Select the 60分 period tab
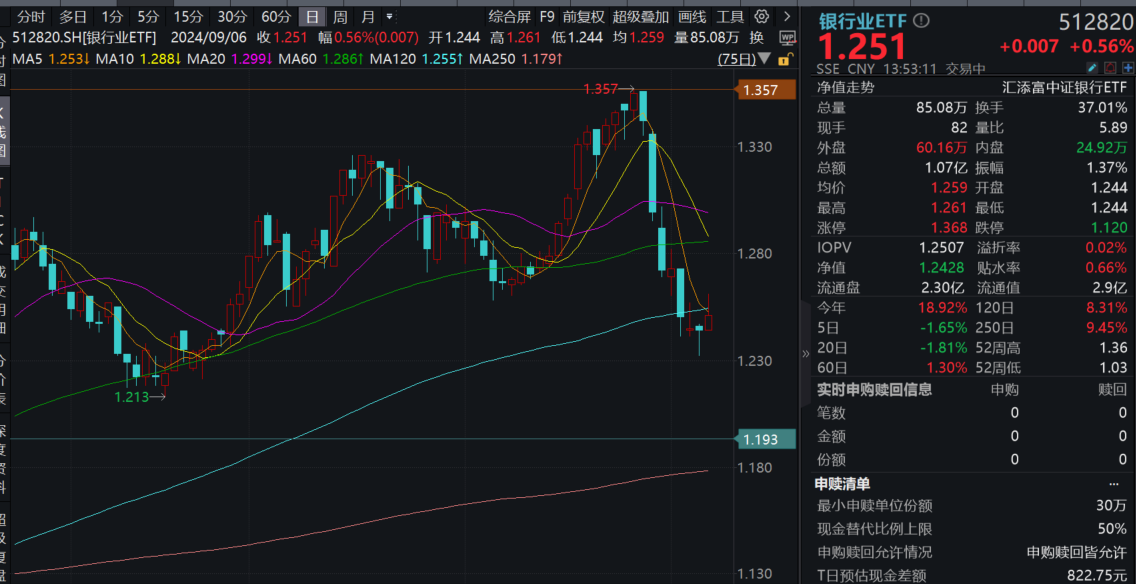 pos(275,16)
